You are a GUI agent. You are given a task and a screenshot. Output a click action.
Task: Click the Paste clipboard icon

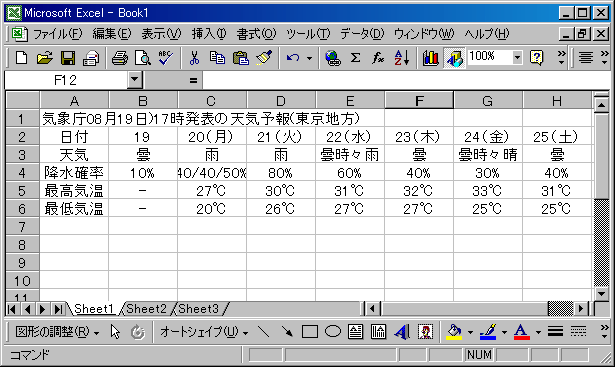click(240, 58)
